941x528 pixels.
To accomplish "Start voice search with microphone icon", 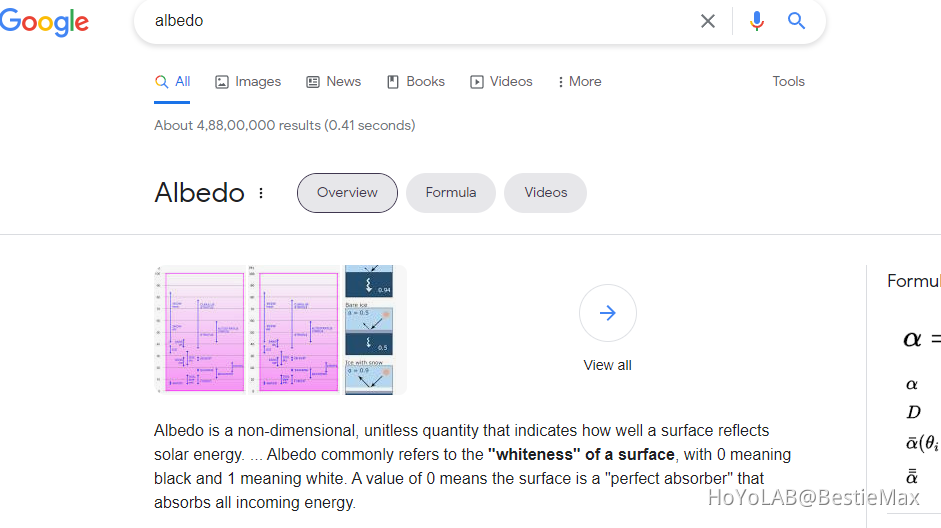I will coord(757,21).
